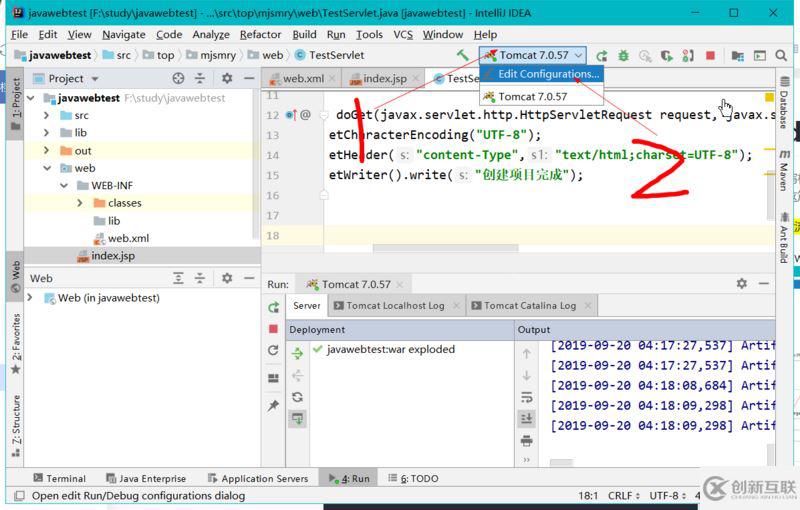The height and width of the screenshot is (510, 800).
Task: Select Edit Configurations... from the dropdown
Action: [548, 74]
